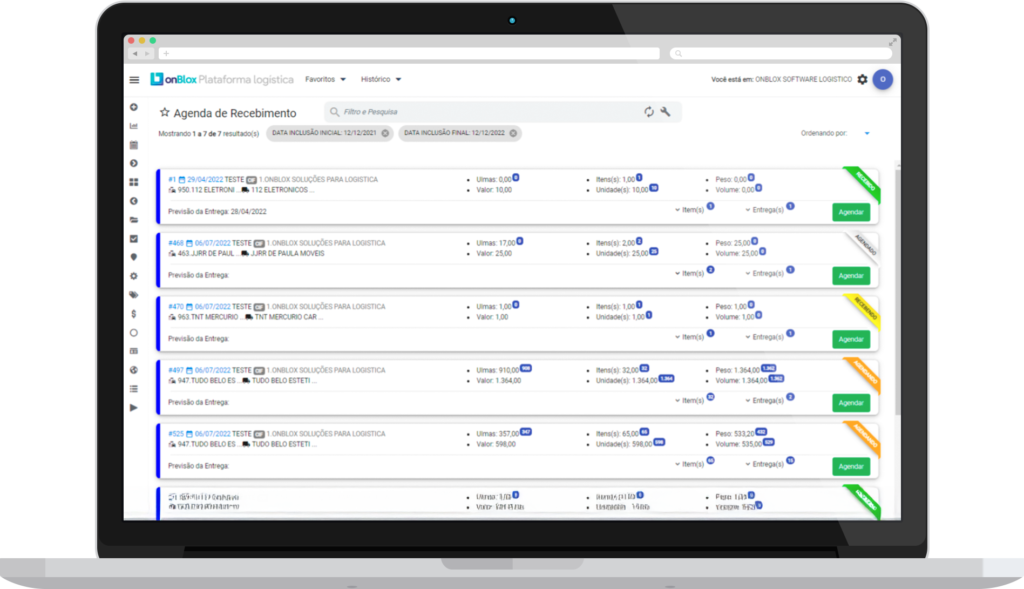Click the plus circle sidebar icon
This screenshot has height=589, width=1024.
(x=134, y=107)
